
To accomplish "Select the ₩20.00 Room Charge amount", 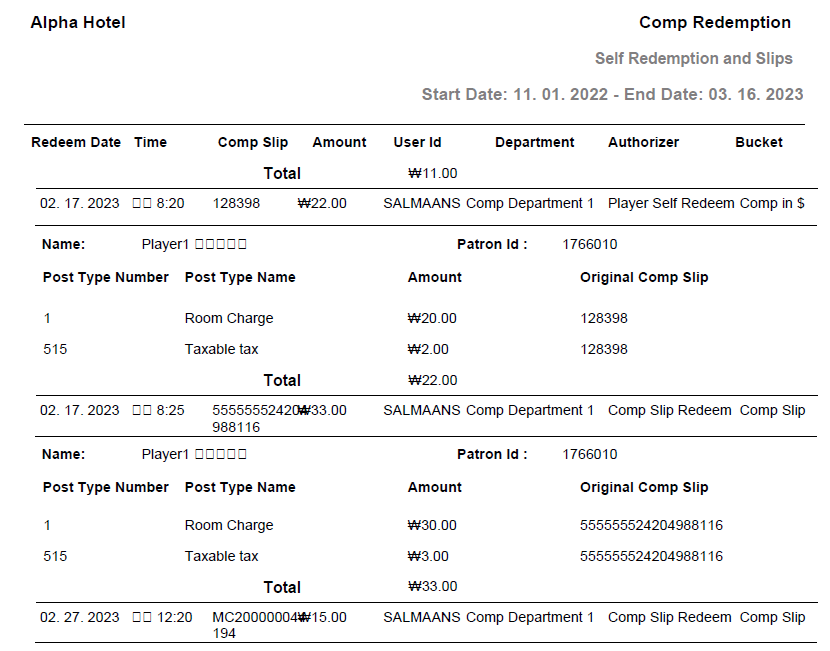I will pos(432,318).
